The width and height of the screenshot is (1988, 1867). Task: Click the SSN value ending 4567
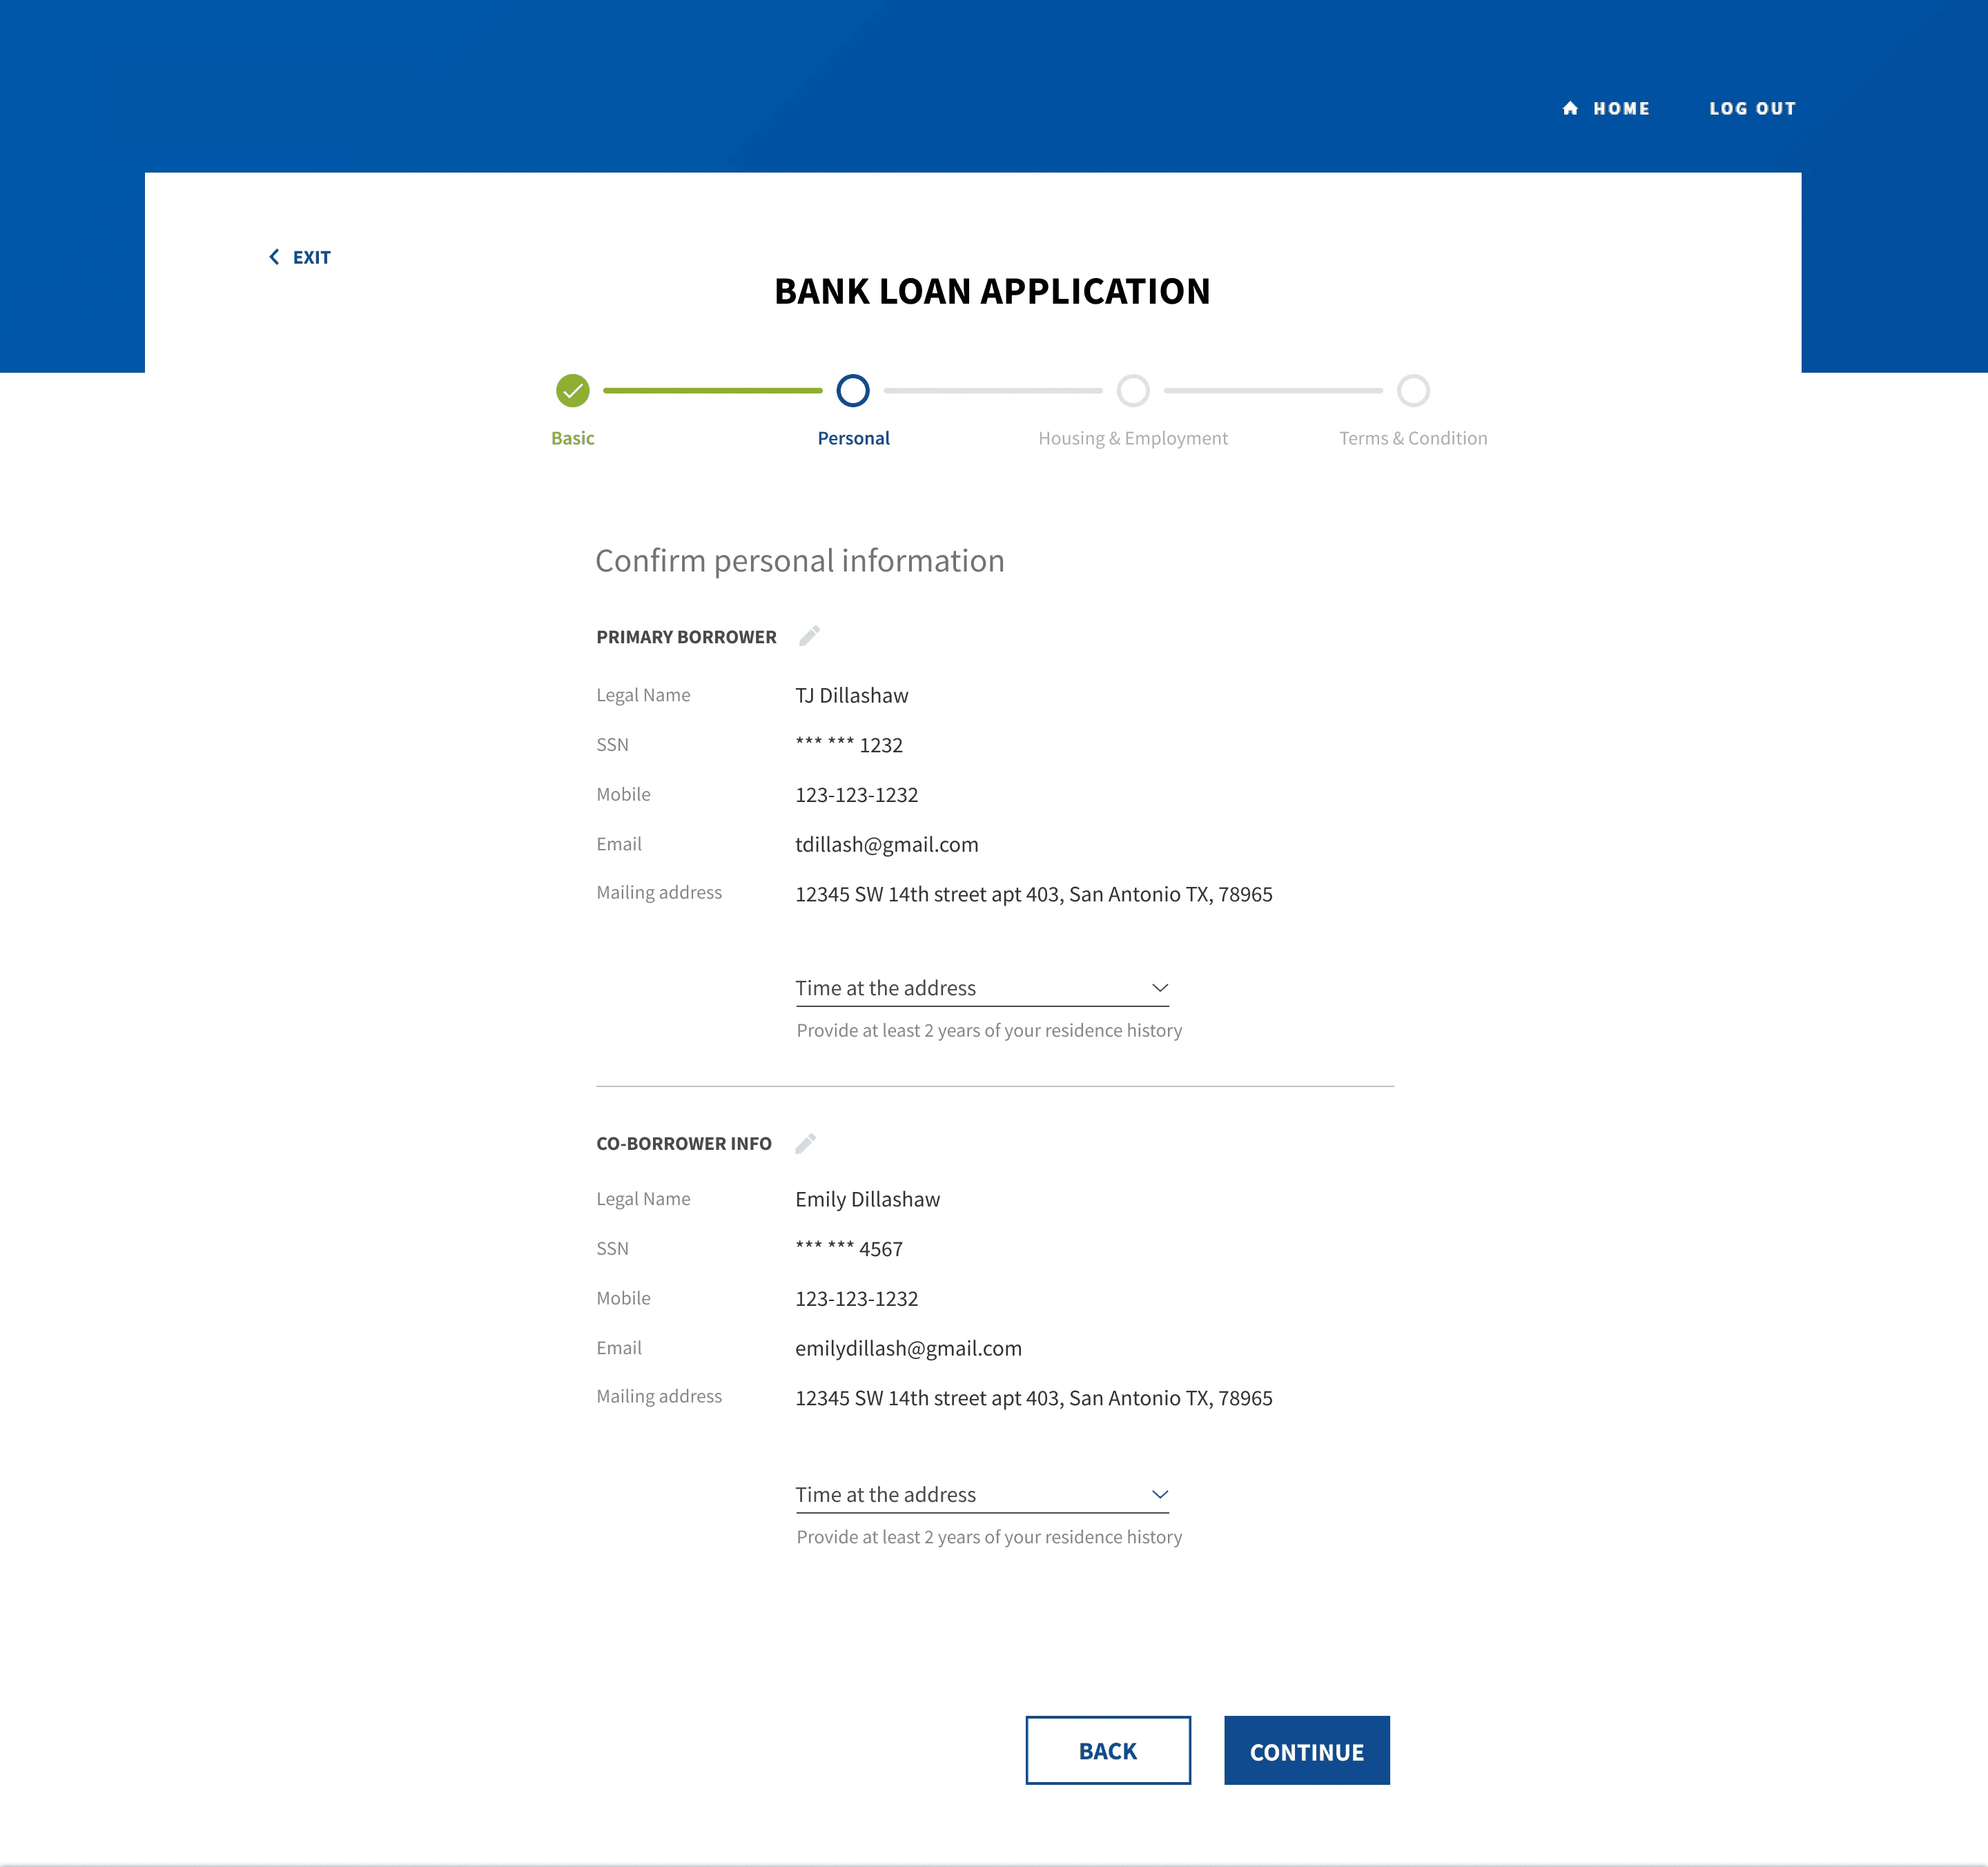point(849,1248)
